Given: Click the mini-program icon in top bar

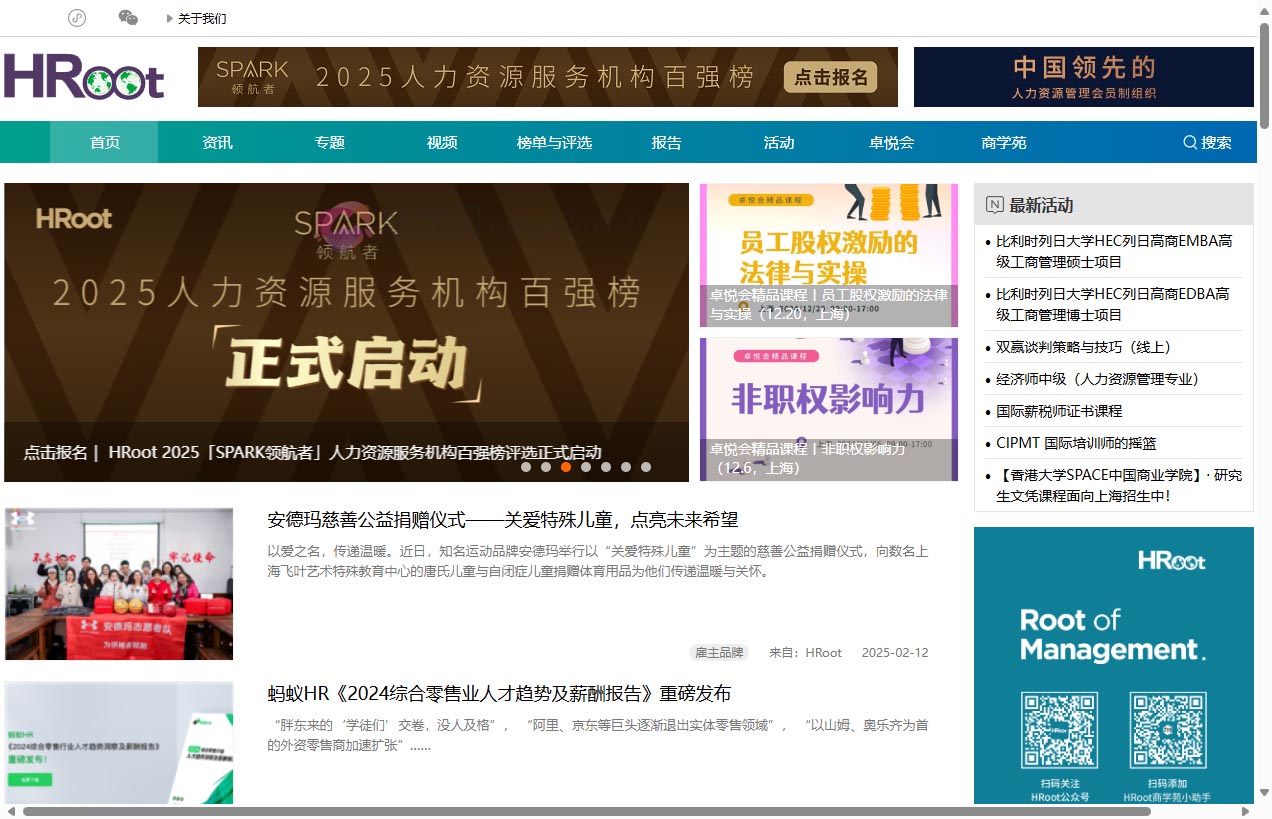Looking at the screenshot, I should [x=77, y=18].
